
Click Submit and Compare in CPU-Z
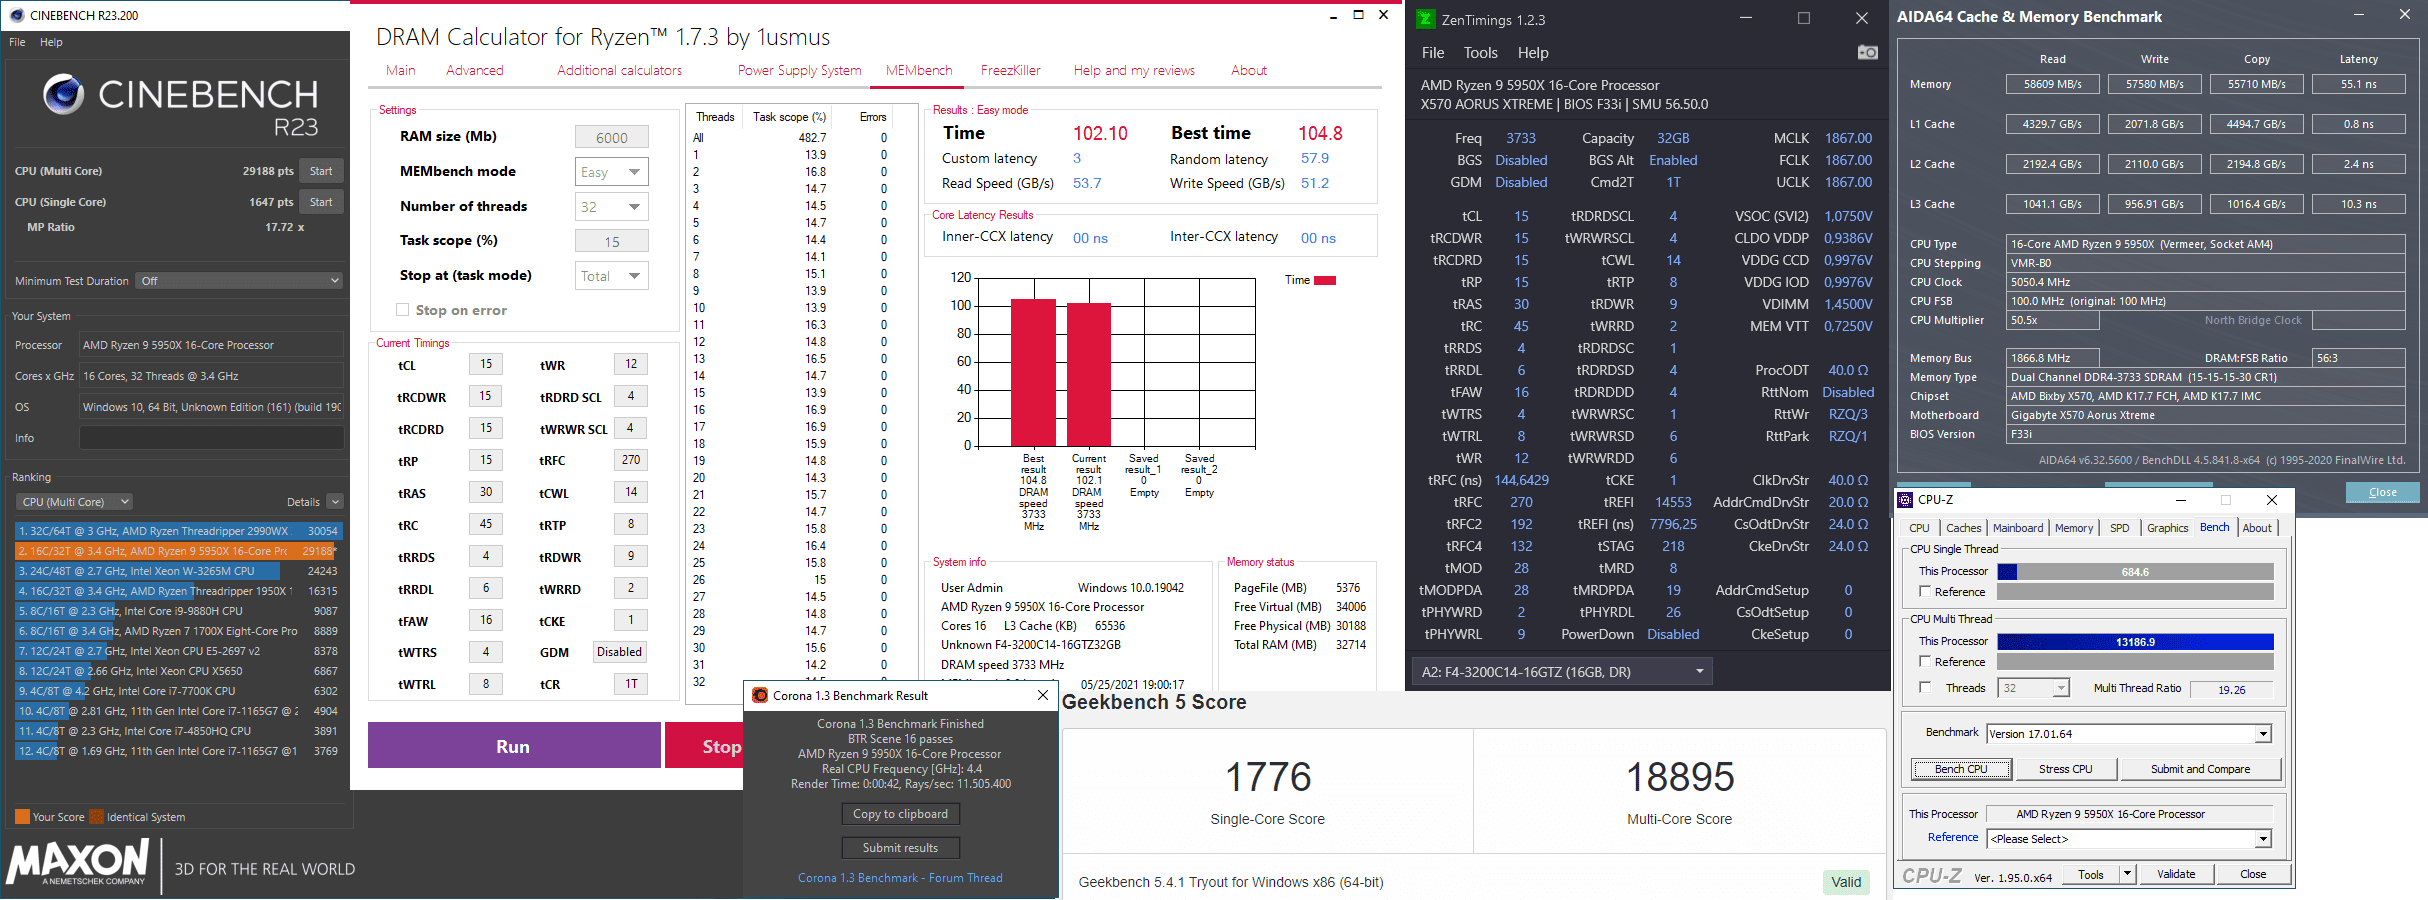[x=2200, y=769]
